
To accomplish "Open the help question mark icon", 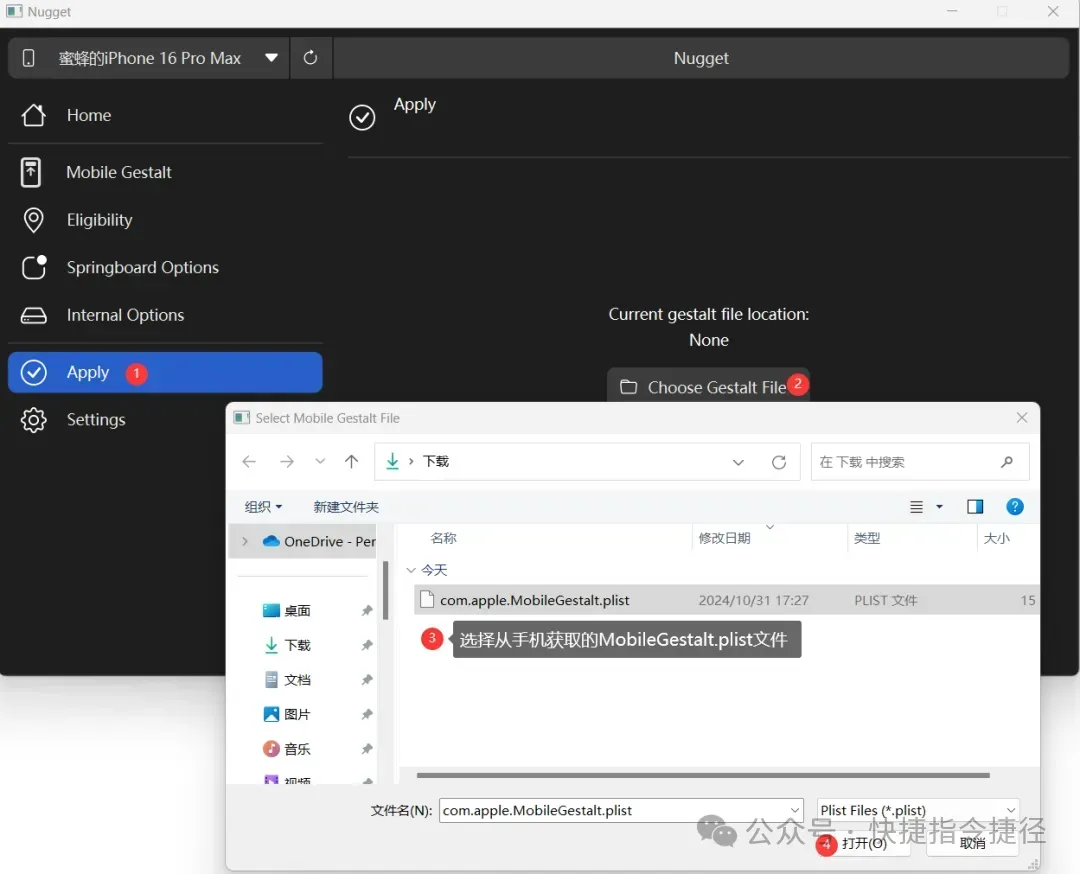I will [x=1015, y=507].
